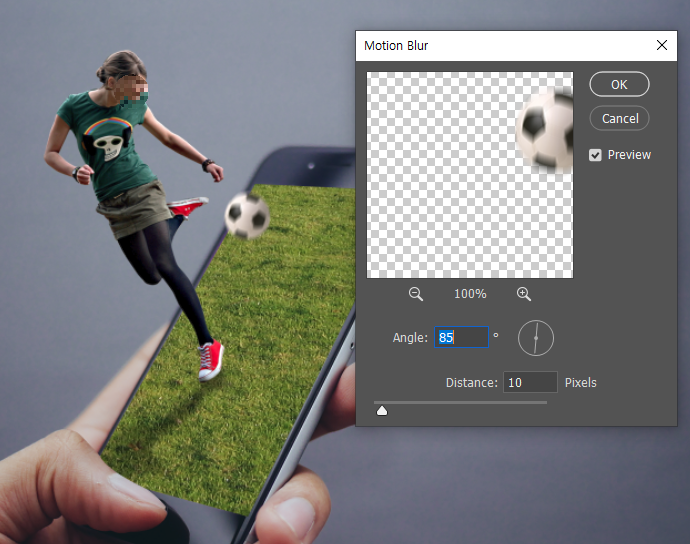Click the Distance slider track
The height and width of the screenshot is (544, 690).
(460, 402)
